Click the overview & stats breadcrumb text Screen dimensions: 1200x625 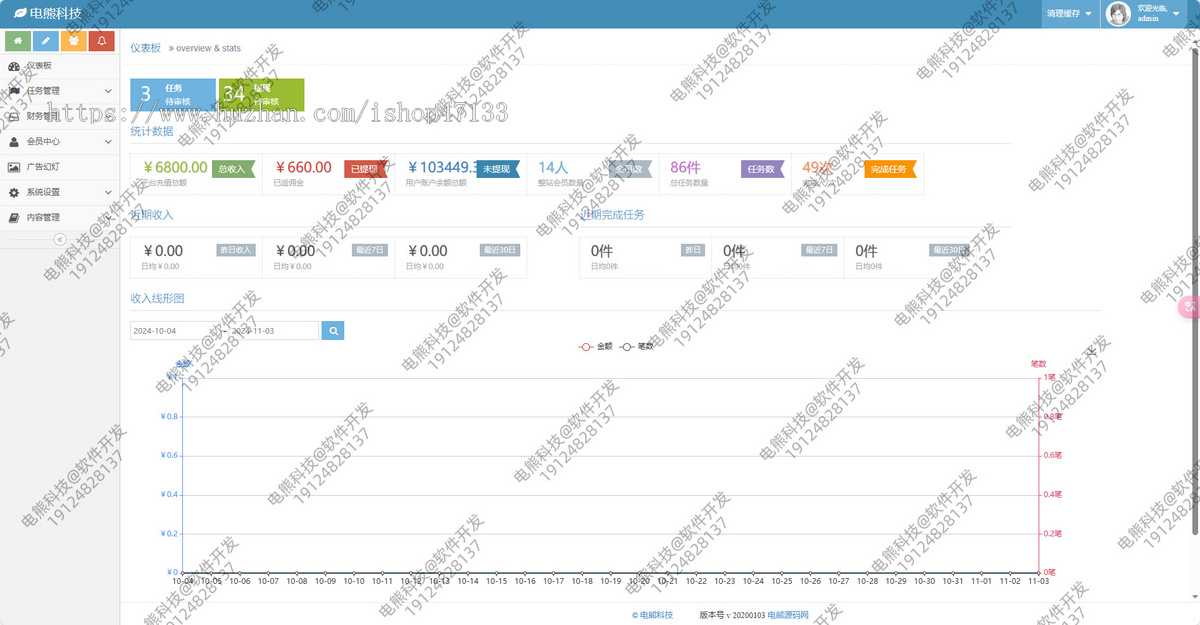tap(208, 48)
